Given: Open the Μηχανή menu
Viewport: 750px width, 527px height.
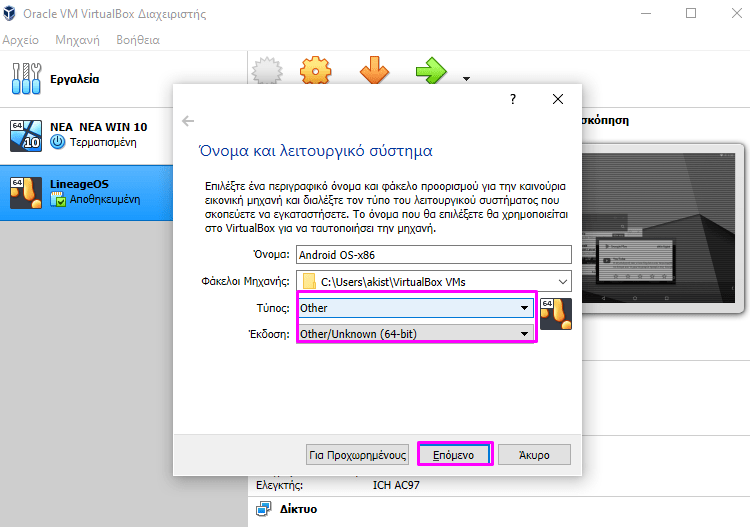Looking at the screenshot, I should pos(77,40).
